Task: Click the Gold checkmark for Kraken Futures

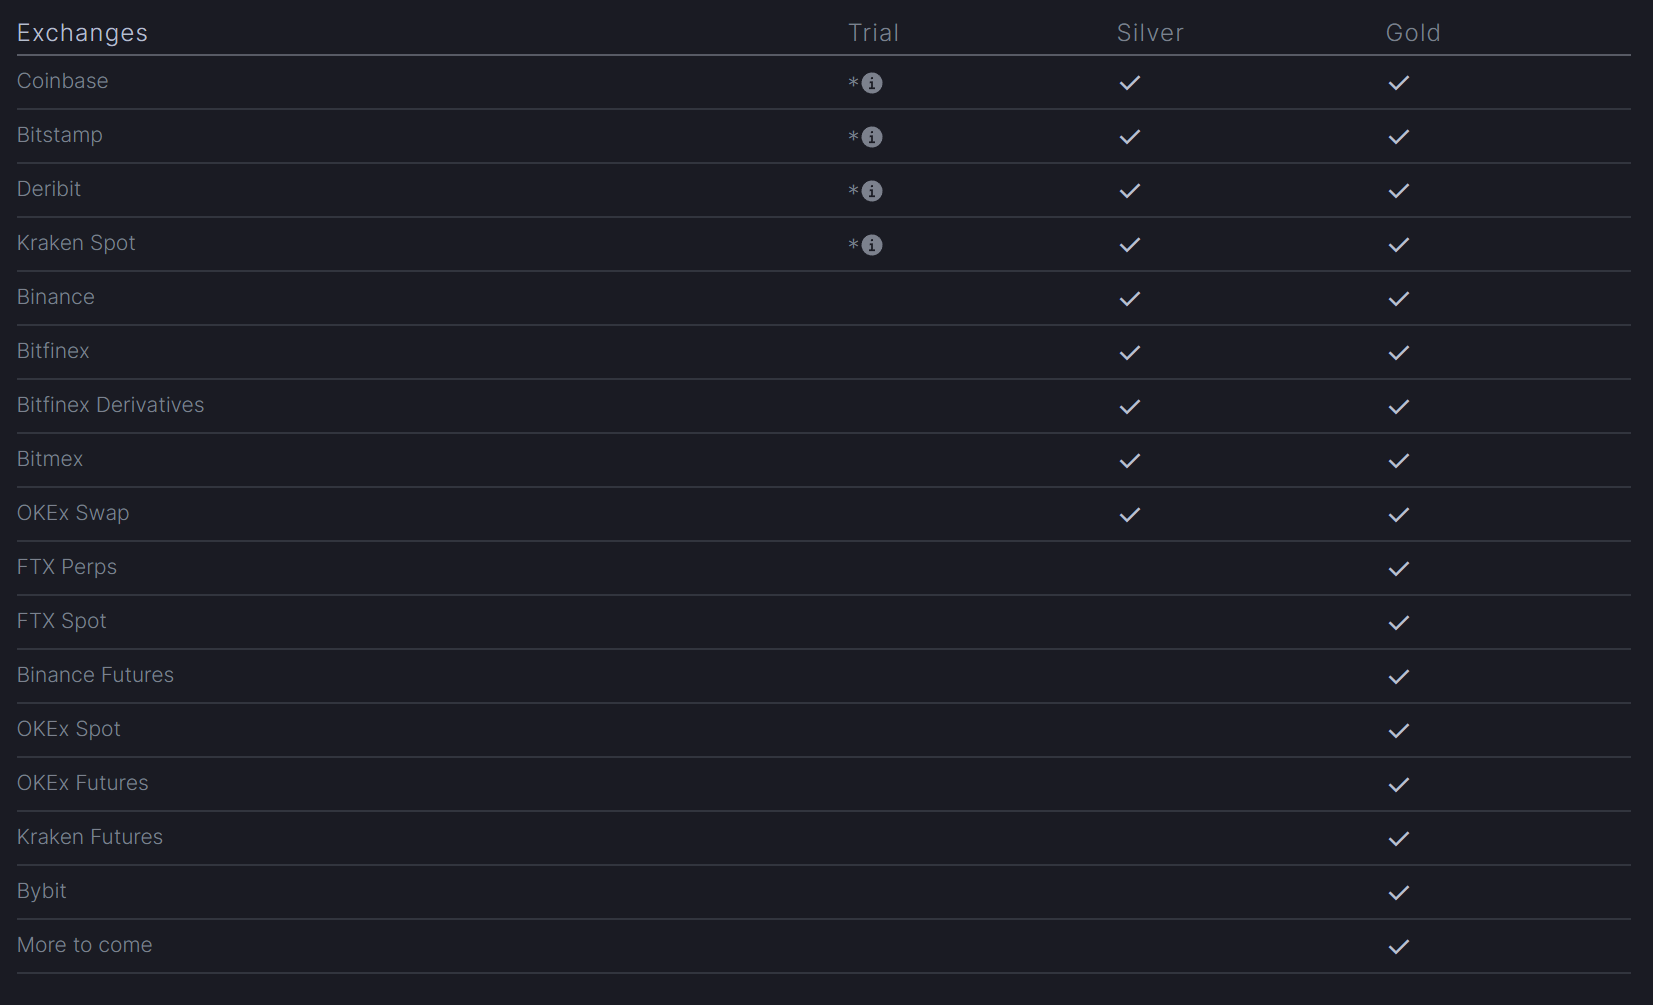Action: [x=1399, y=839]
